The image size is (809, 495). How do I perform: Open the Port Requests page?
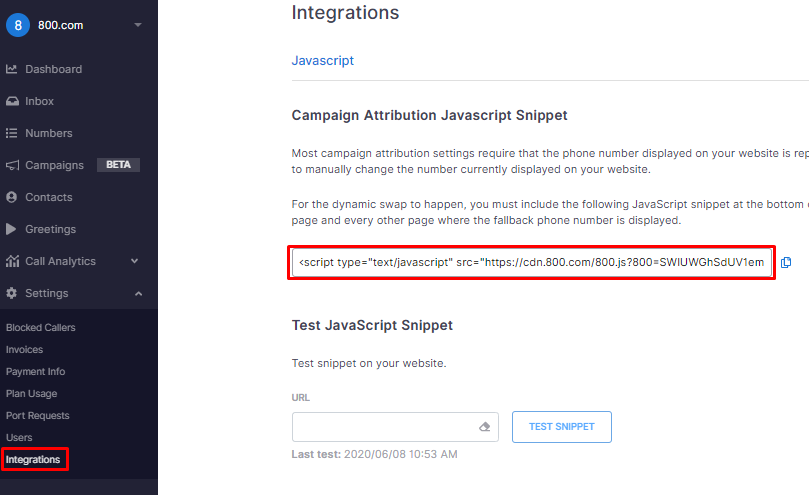point(38,416)
